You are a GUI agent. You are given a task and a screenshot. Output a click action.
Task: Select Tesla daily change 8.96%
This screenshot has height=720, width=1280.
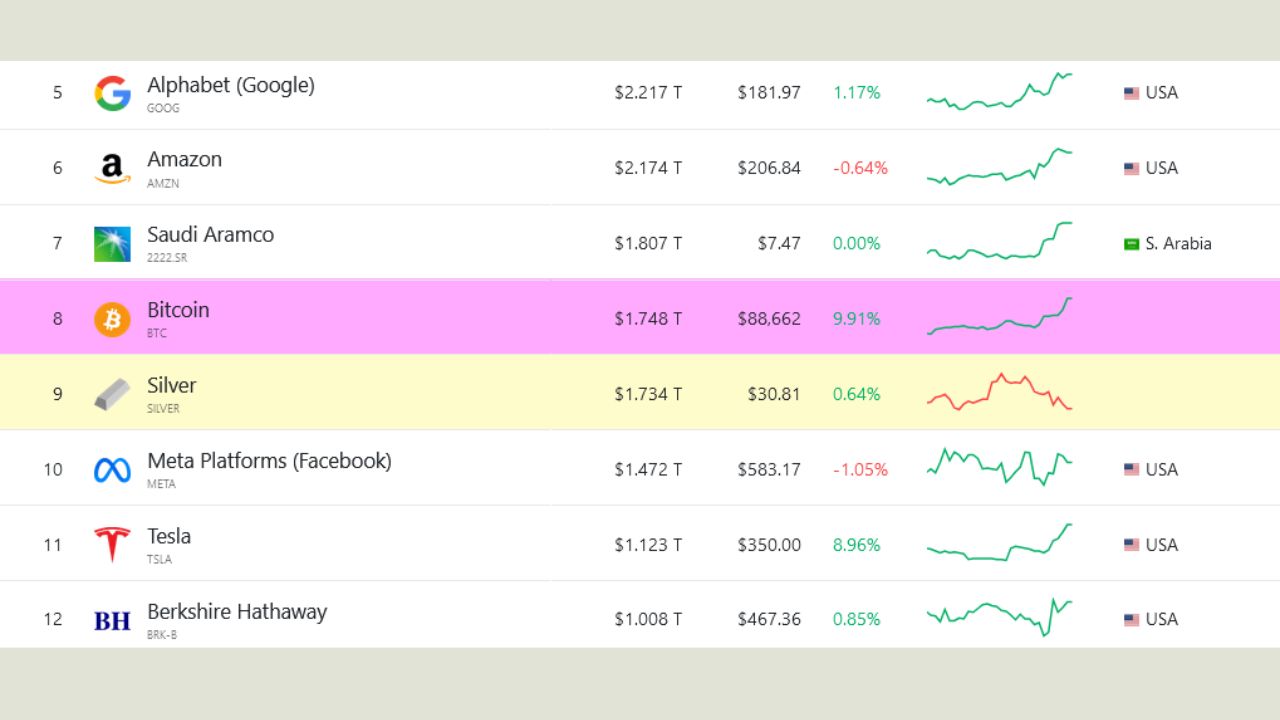point(857,545)
